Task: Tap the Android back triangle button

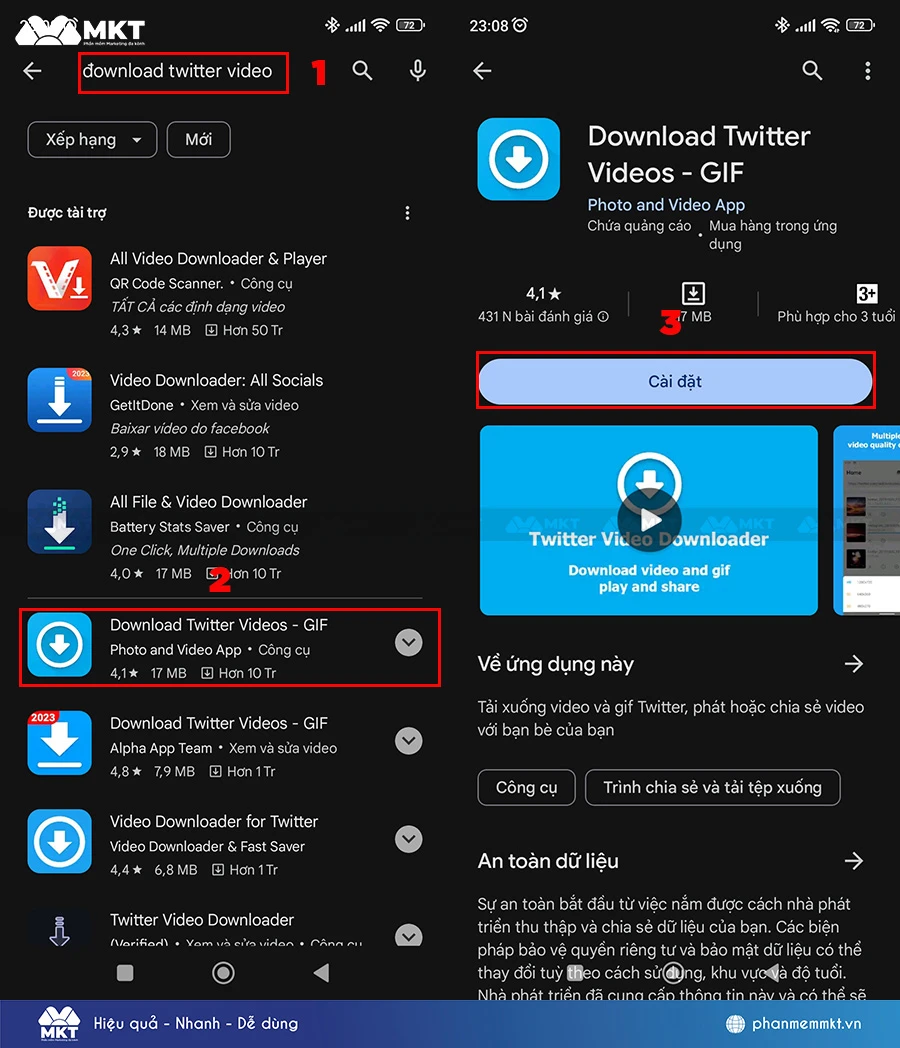Action: point(321,972)
